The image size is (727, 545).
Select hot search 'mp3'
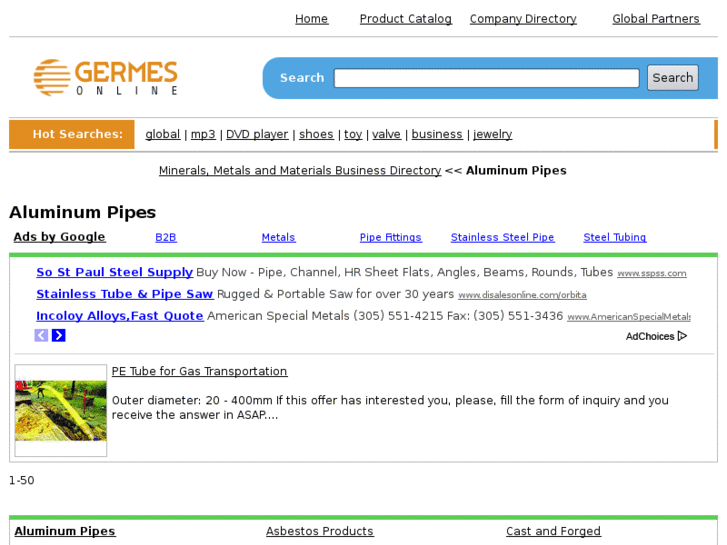(x=203, y=135)
